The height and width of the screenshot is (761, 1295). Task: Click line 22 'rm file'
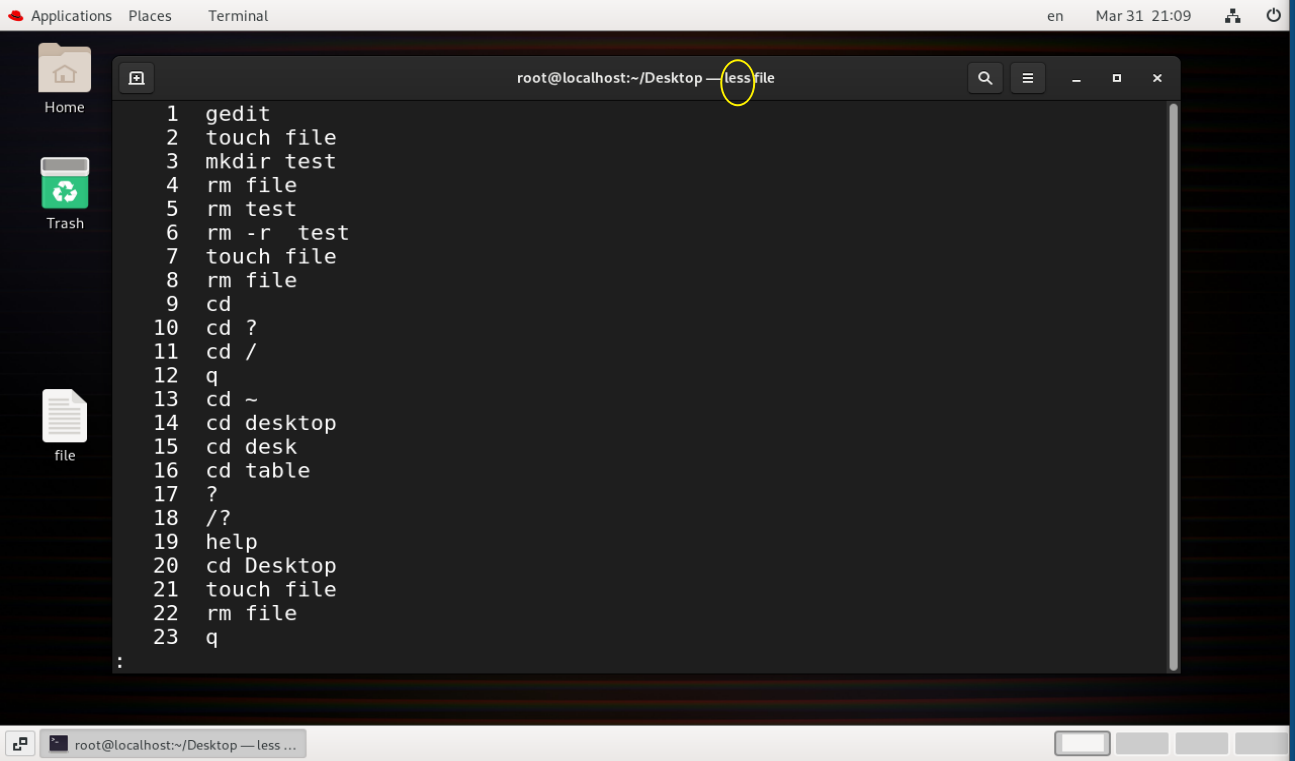pyautogui.click(x=251, y=613)
